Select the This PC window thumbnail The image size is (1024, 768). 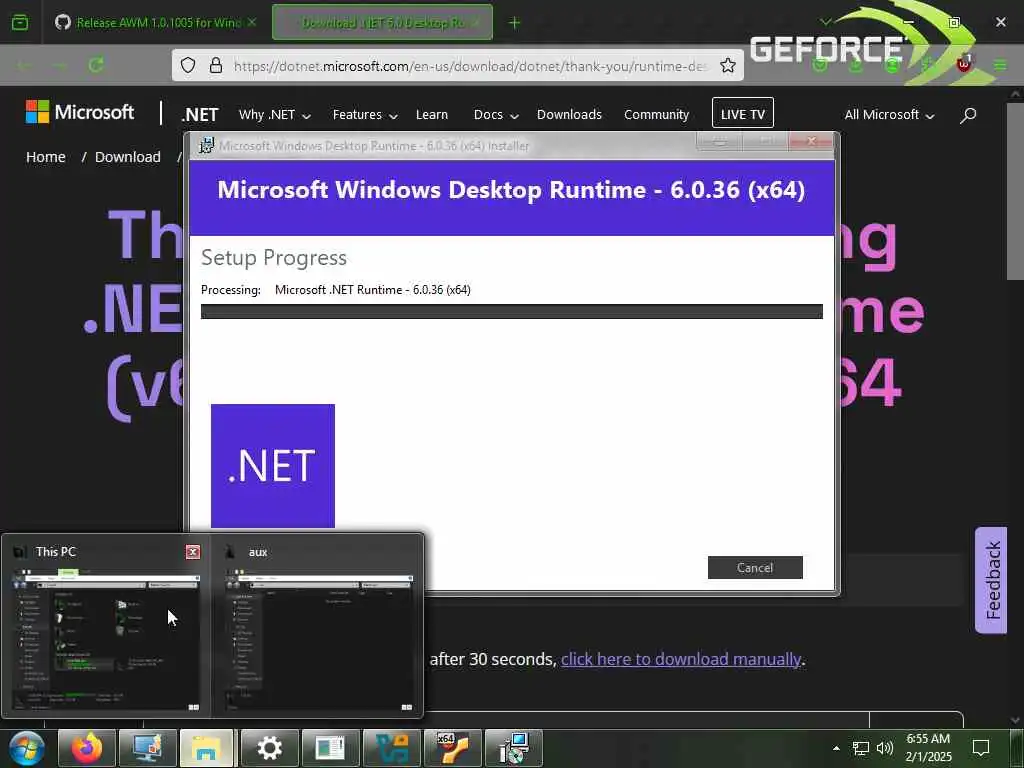click(106, 640)
